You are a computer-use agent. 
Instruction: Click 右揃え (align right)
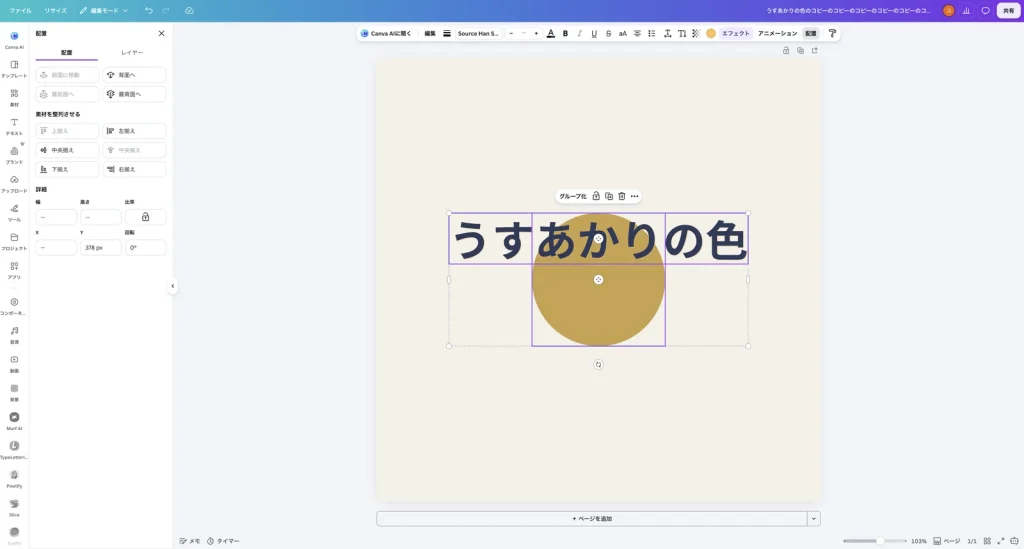[135, 169]
